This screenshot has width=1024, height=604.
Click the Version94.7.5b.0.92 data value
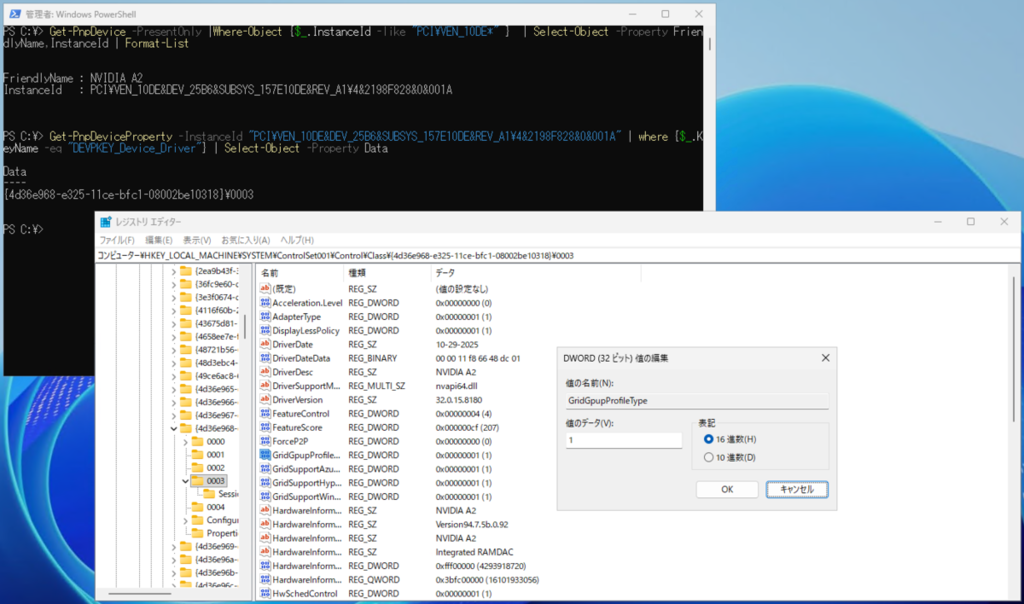(472, 524)
